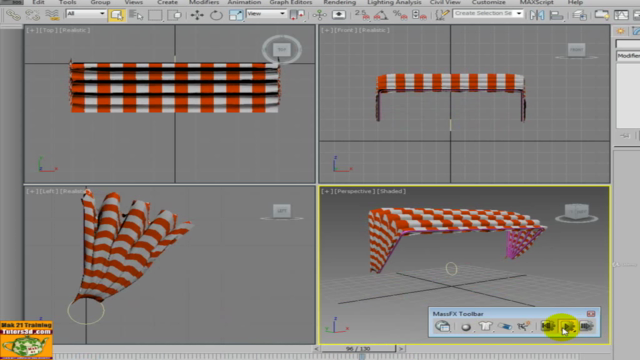Click the time slider next-frame arrow
640x360 pixels.
tap(401, 349)
